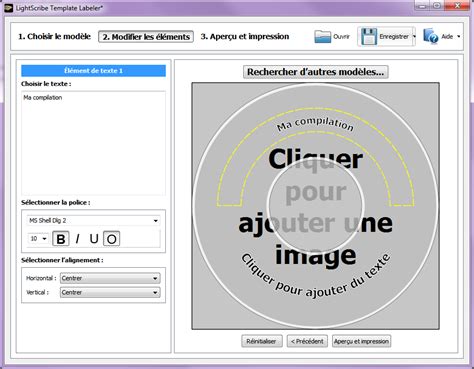Select the Ma compilation curved text on disc
474x369 pixels.
(315, 123)
